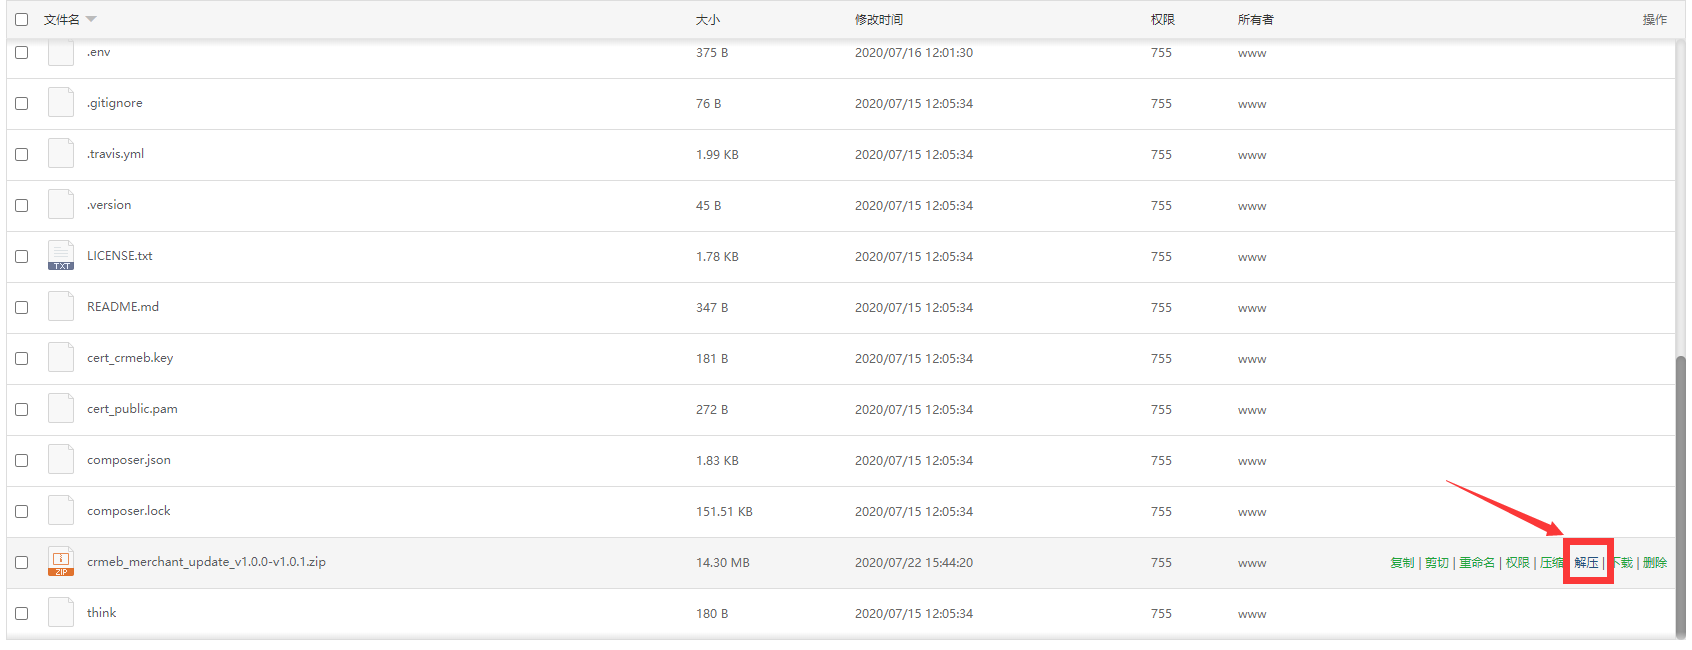Click the think file icon
The height and width of the screenshot is (650, 1692).
(x=61, y=613)
